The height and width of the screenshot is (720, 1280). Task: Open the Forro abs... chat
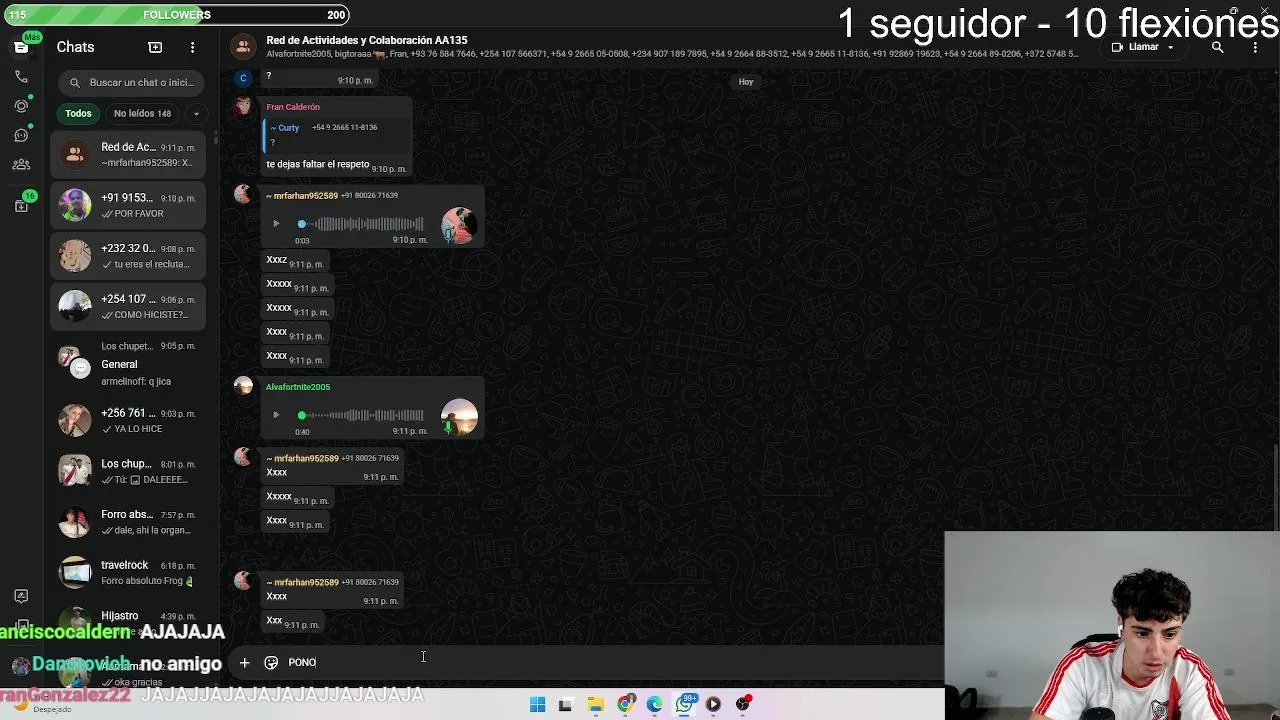coord(128,522)
